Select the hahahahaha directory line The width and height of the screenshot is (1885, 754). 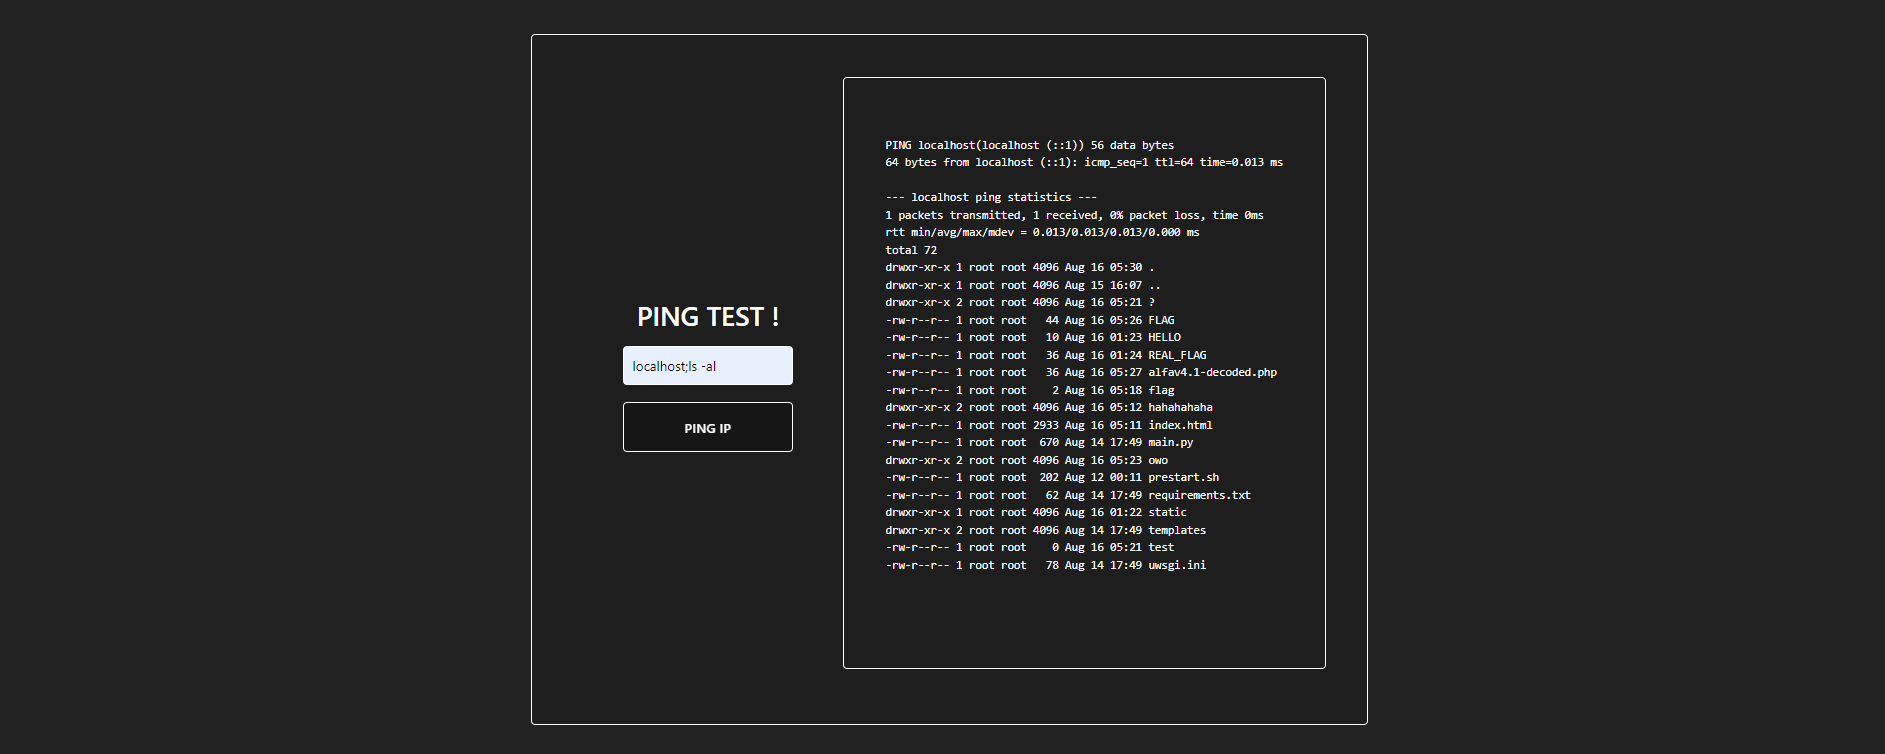point(1048,407)
